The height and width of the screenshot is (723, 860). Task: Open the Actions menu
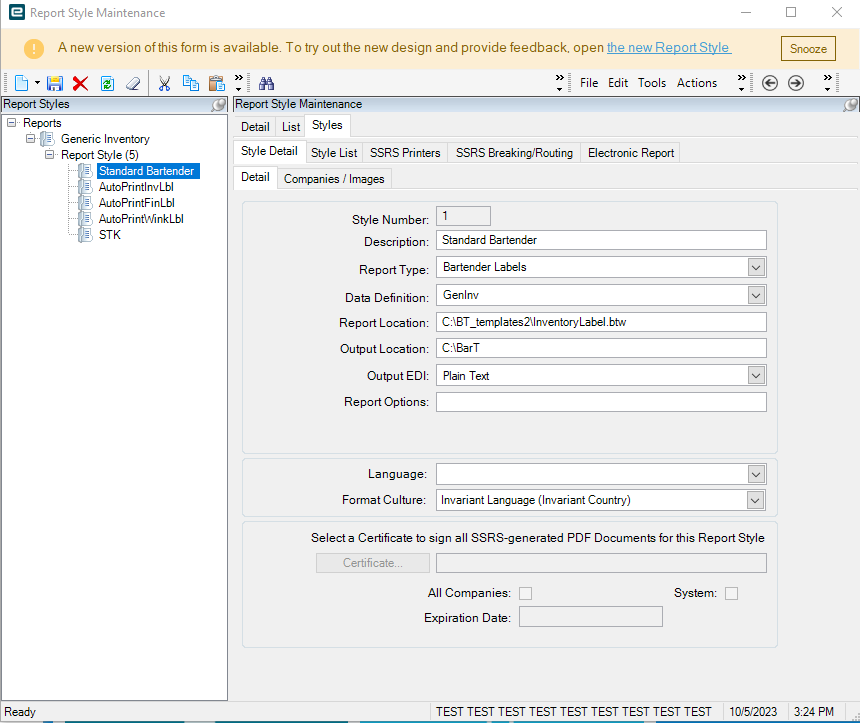696,83
